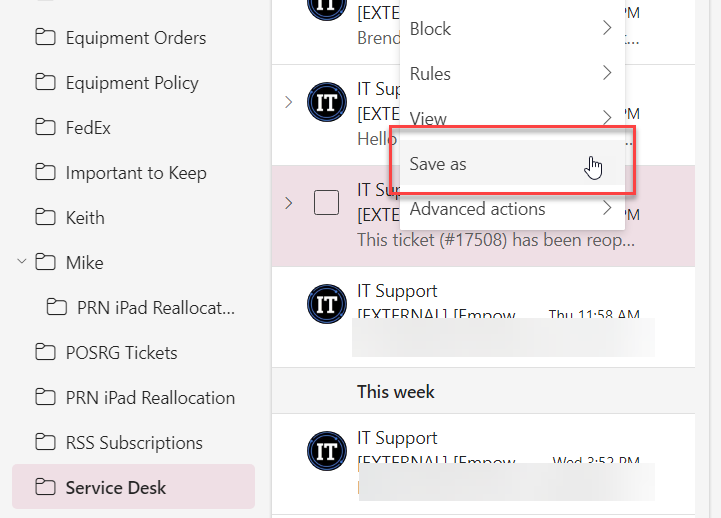Open the Equipment Policy folder
Viewport: 721px width, 518px height.
[x=133, y=83]
